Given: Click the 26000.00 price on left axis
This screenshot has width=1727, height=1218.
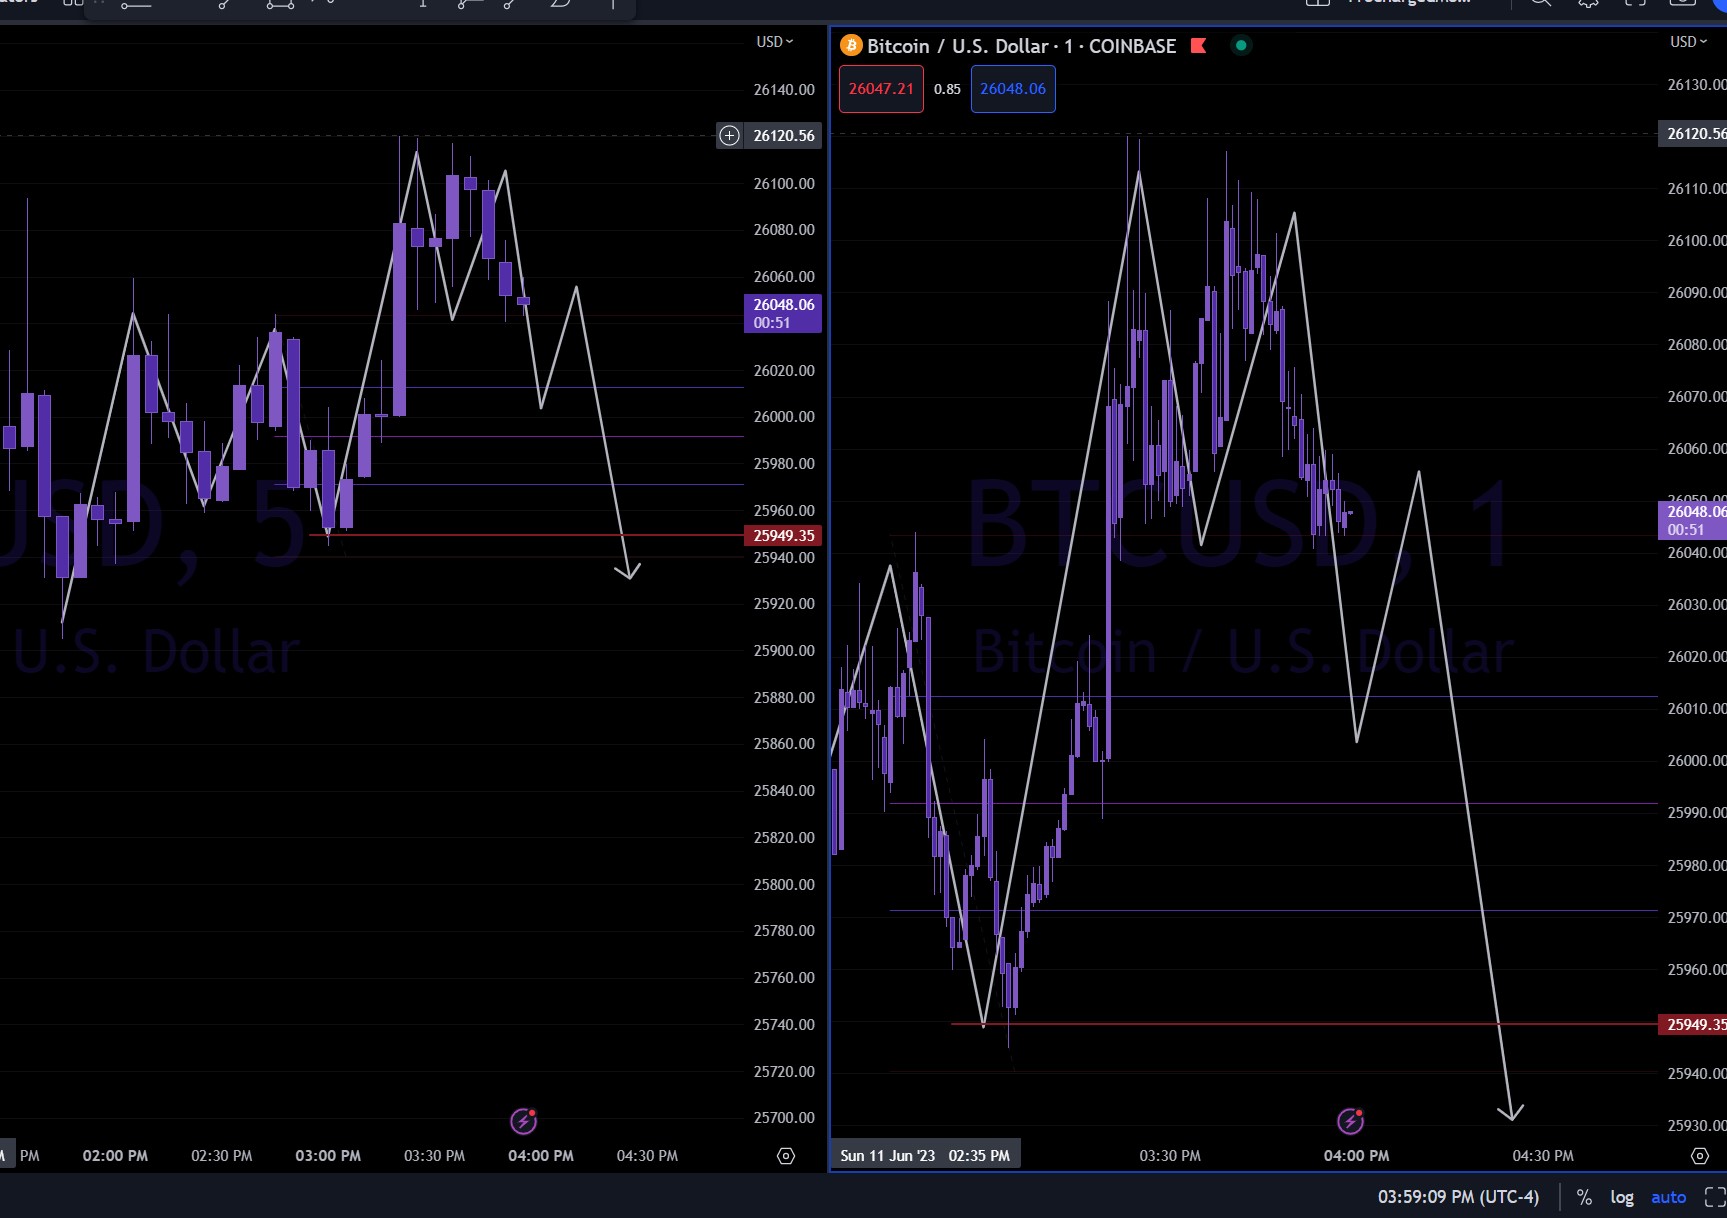Looking at the screenshot, I should 784,417.
